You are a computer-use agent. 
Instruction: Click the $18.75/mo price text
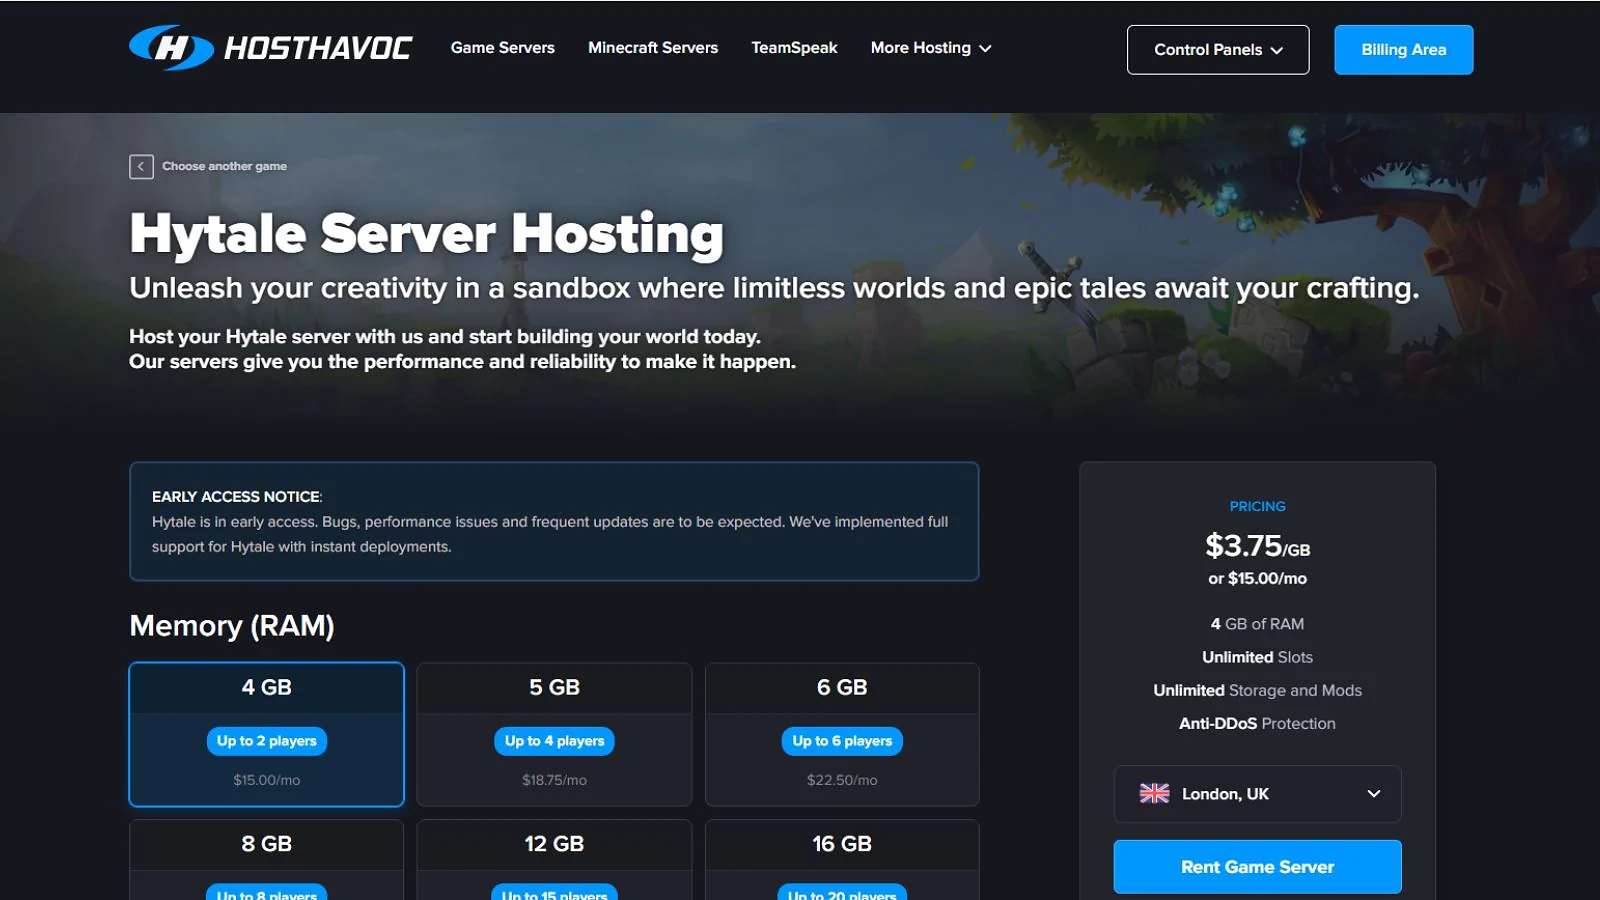(x=554, y=780)
